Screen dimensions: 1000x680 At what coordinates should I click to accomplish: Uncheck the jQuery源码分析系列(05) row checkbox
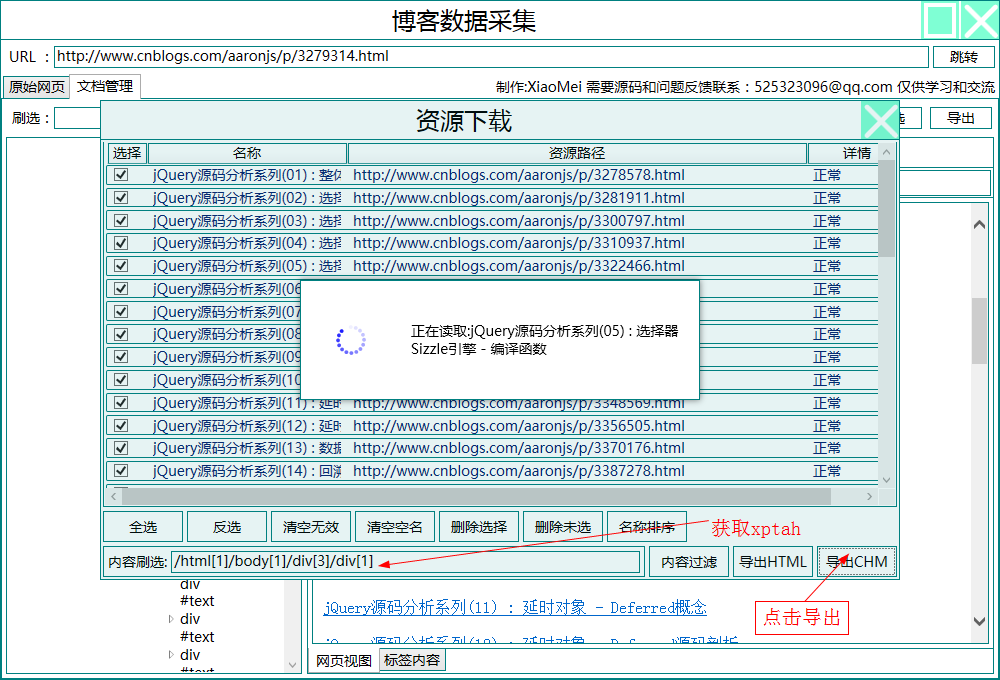tap(121, 266)
